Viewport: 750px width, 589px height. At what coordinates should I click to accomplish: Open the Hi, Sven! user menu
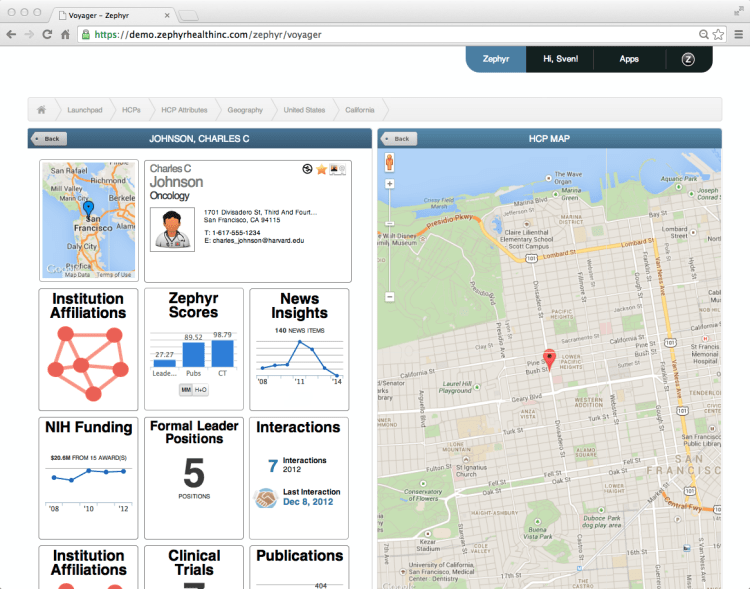point(560,59)
